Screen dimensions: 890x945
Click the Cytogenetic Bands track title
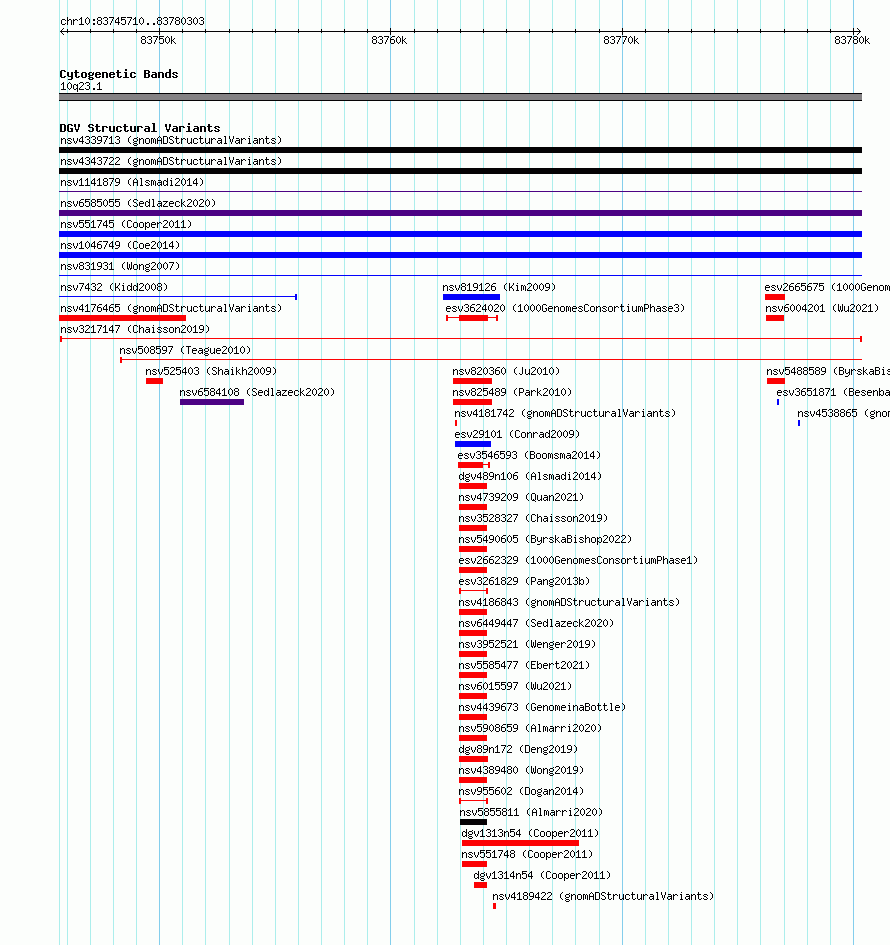coord(119,74)
